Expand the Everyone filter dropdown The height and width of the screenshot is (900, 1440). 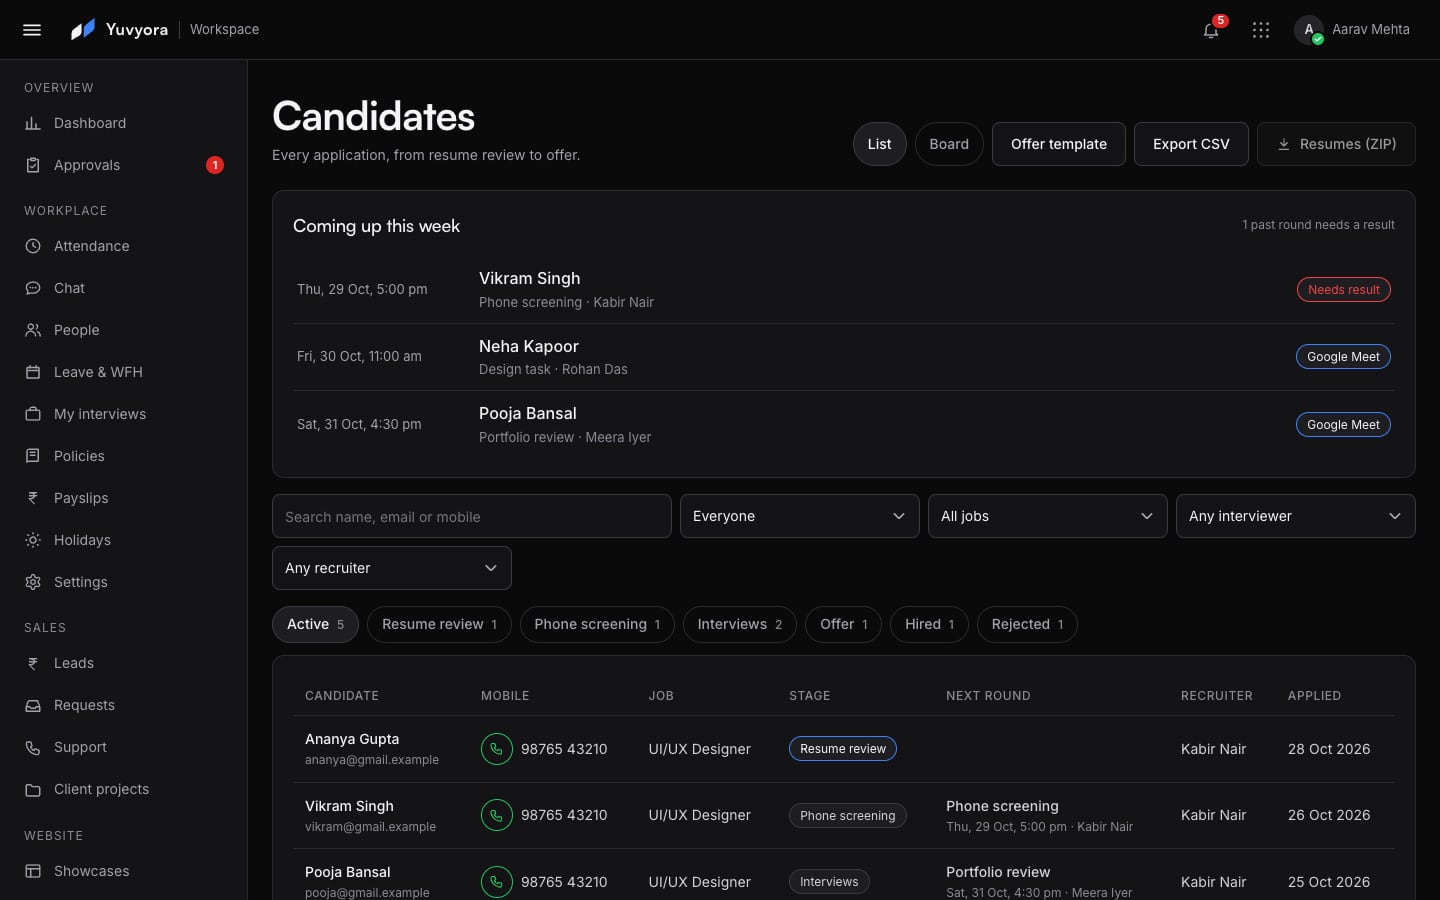click(x=800, y=516)
